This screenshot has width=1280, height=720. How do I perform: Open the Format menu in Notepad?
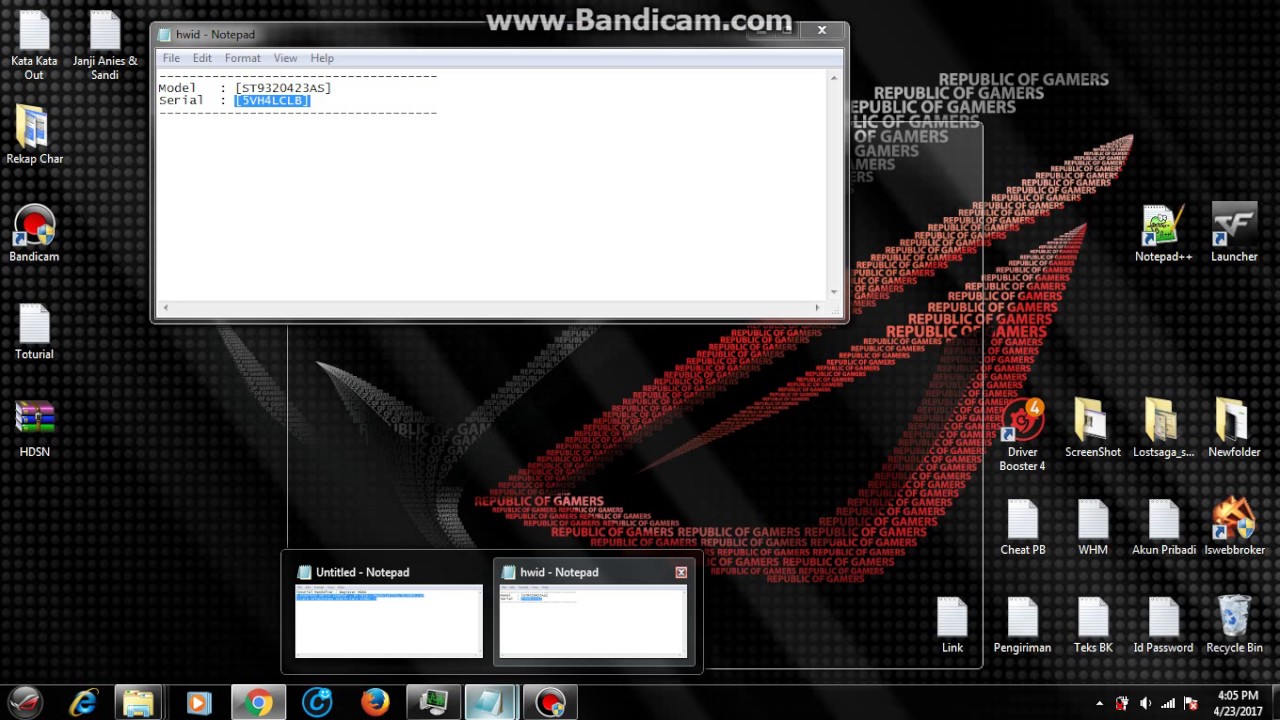click(x=242, y=58)
